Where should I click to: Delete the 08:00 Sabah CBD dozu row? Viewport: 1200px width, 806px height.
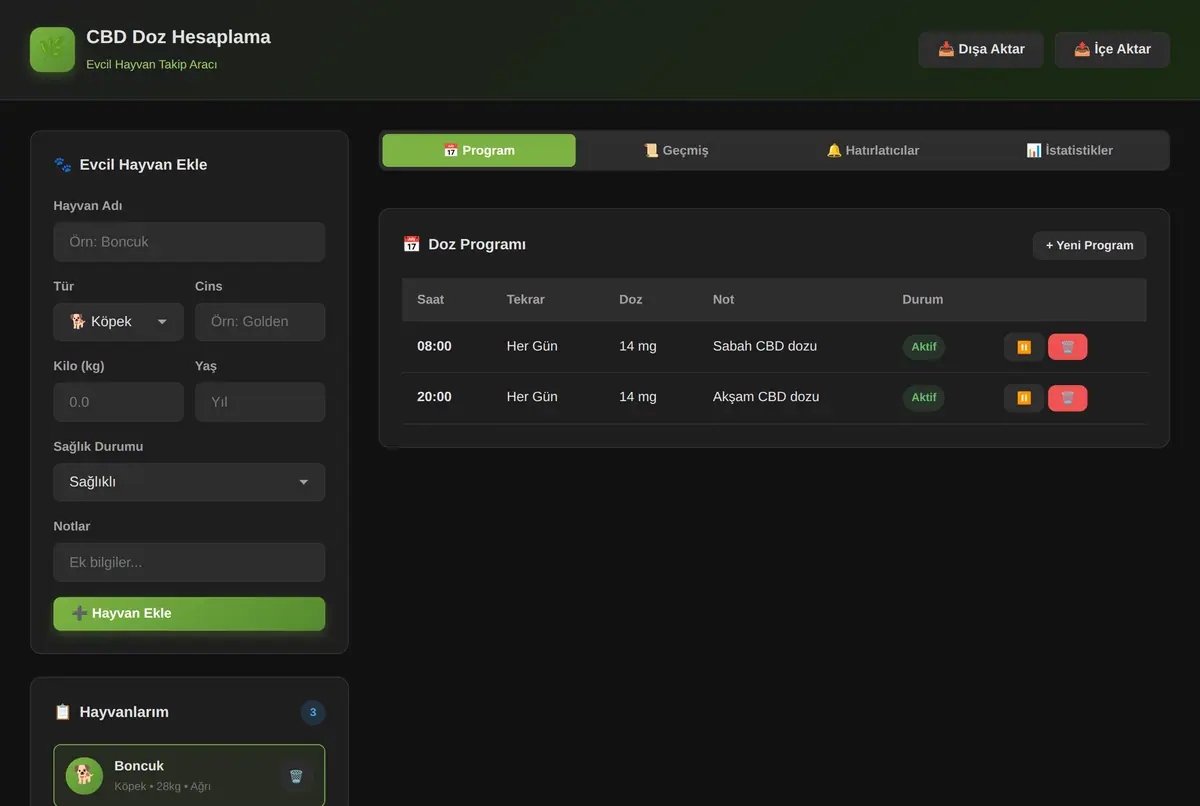click(1068, 347)
